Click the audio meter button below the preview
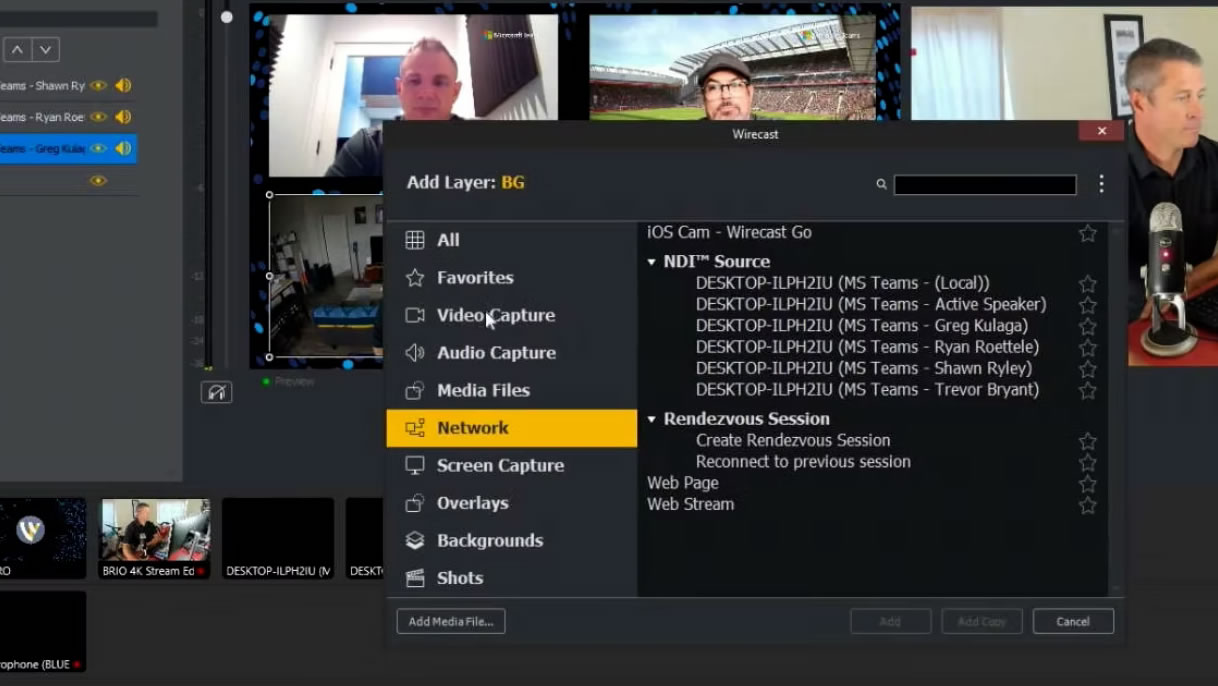The width and height of the screenshot is (1218, 686). point(217,392)
